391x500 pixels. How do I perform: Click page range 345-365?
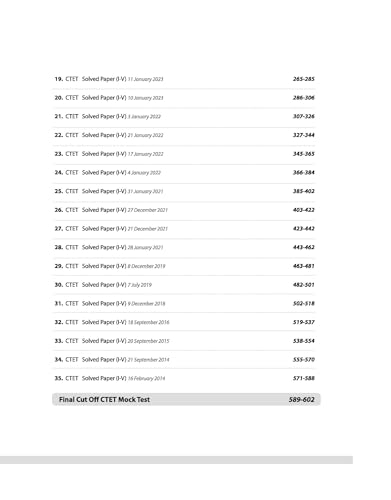[x=304, y=154]
